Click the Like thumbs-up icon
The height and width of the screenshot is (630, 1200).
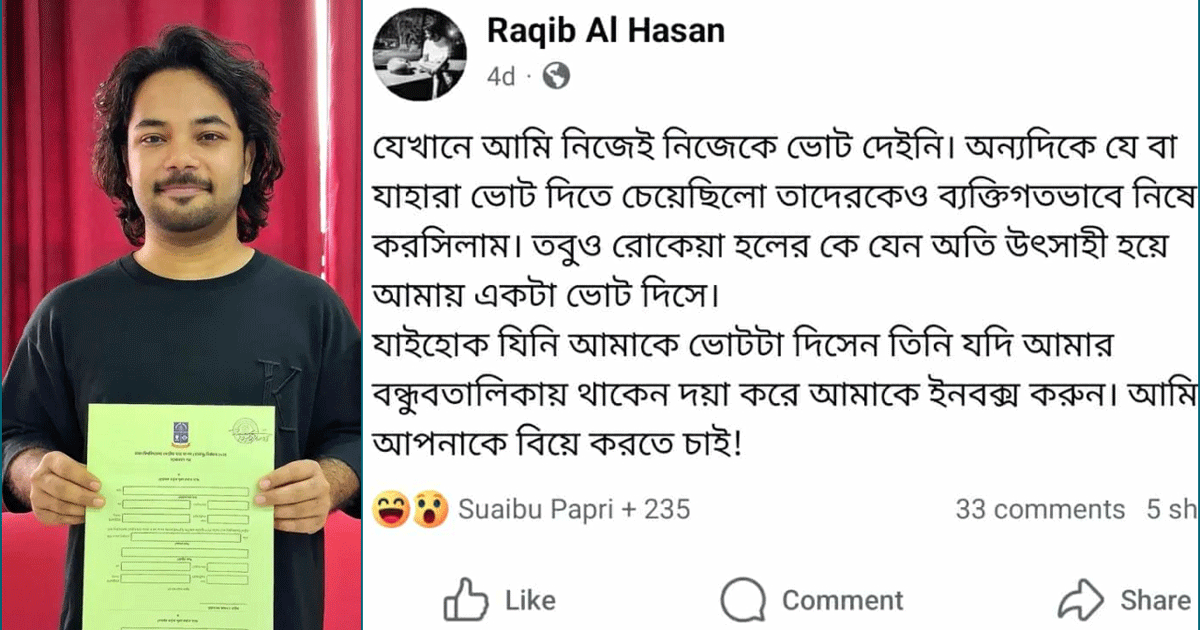(x=464, y=600)
